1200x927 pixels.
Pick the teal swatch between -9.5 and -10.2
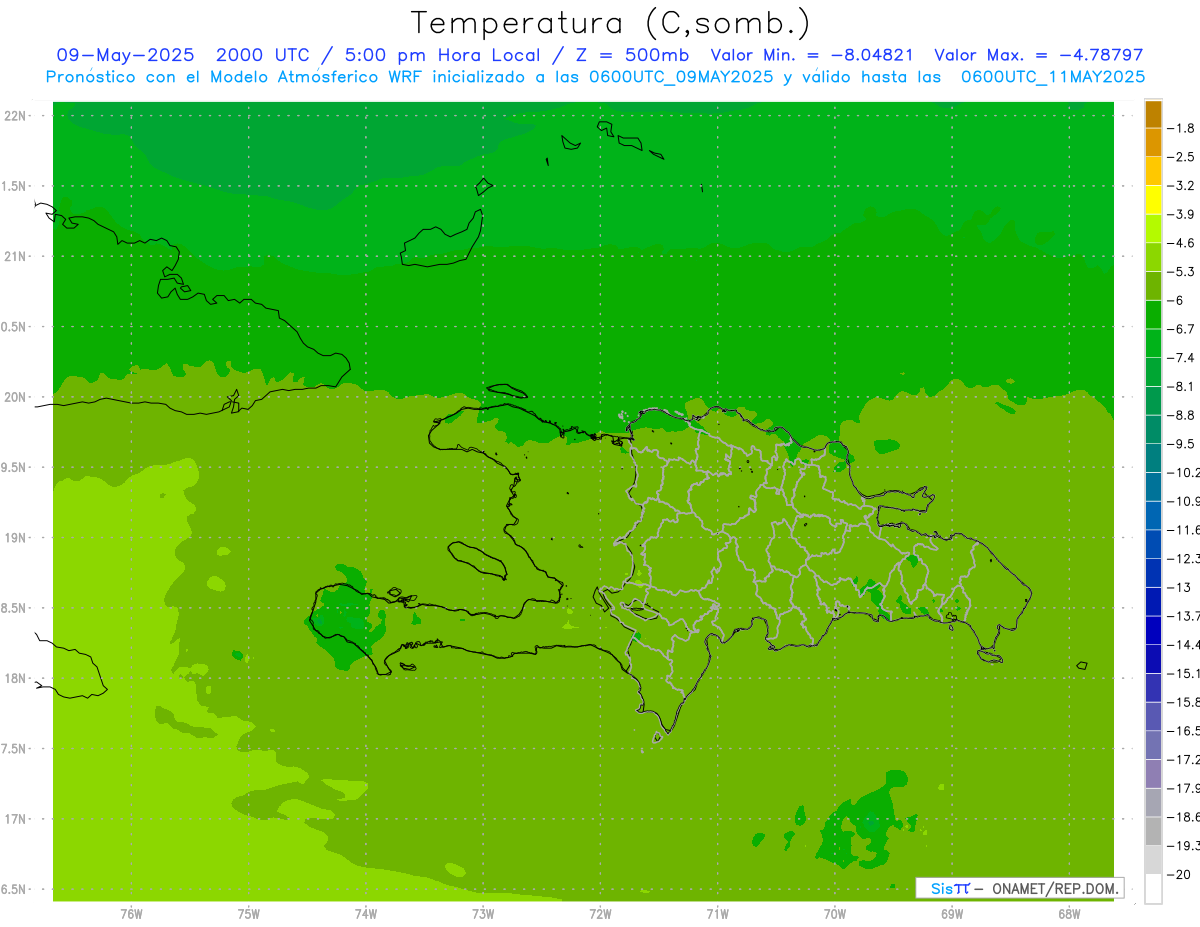click(x=1153, y=458)
